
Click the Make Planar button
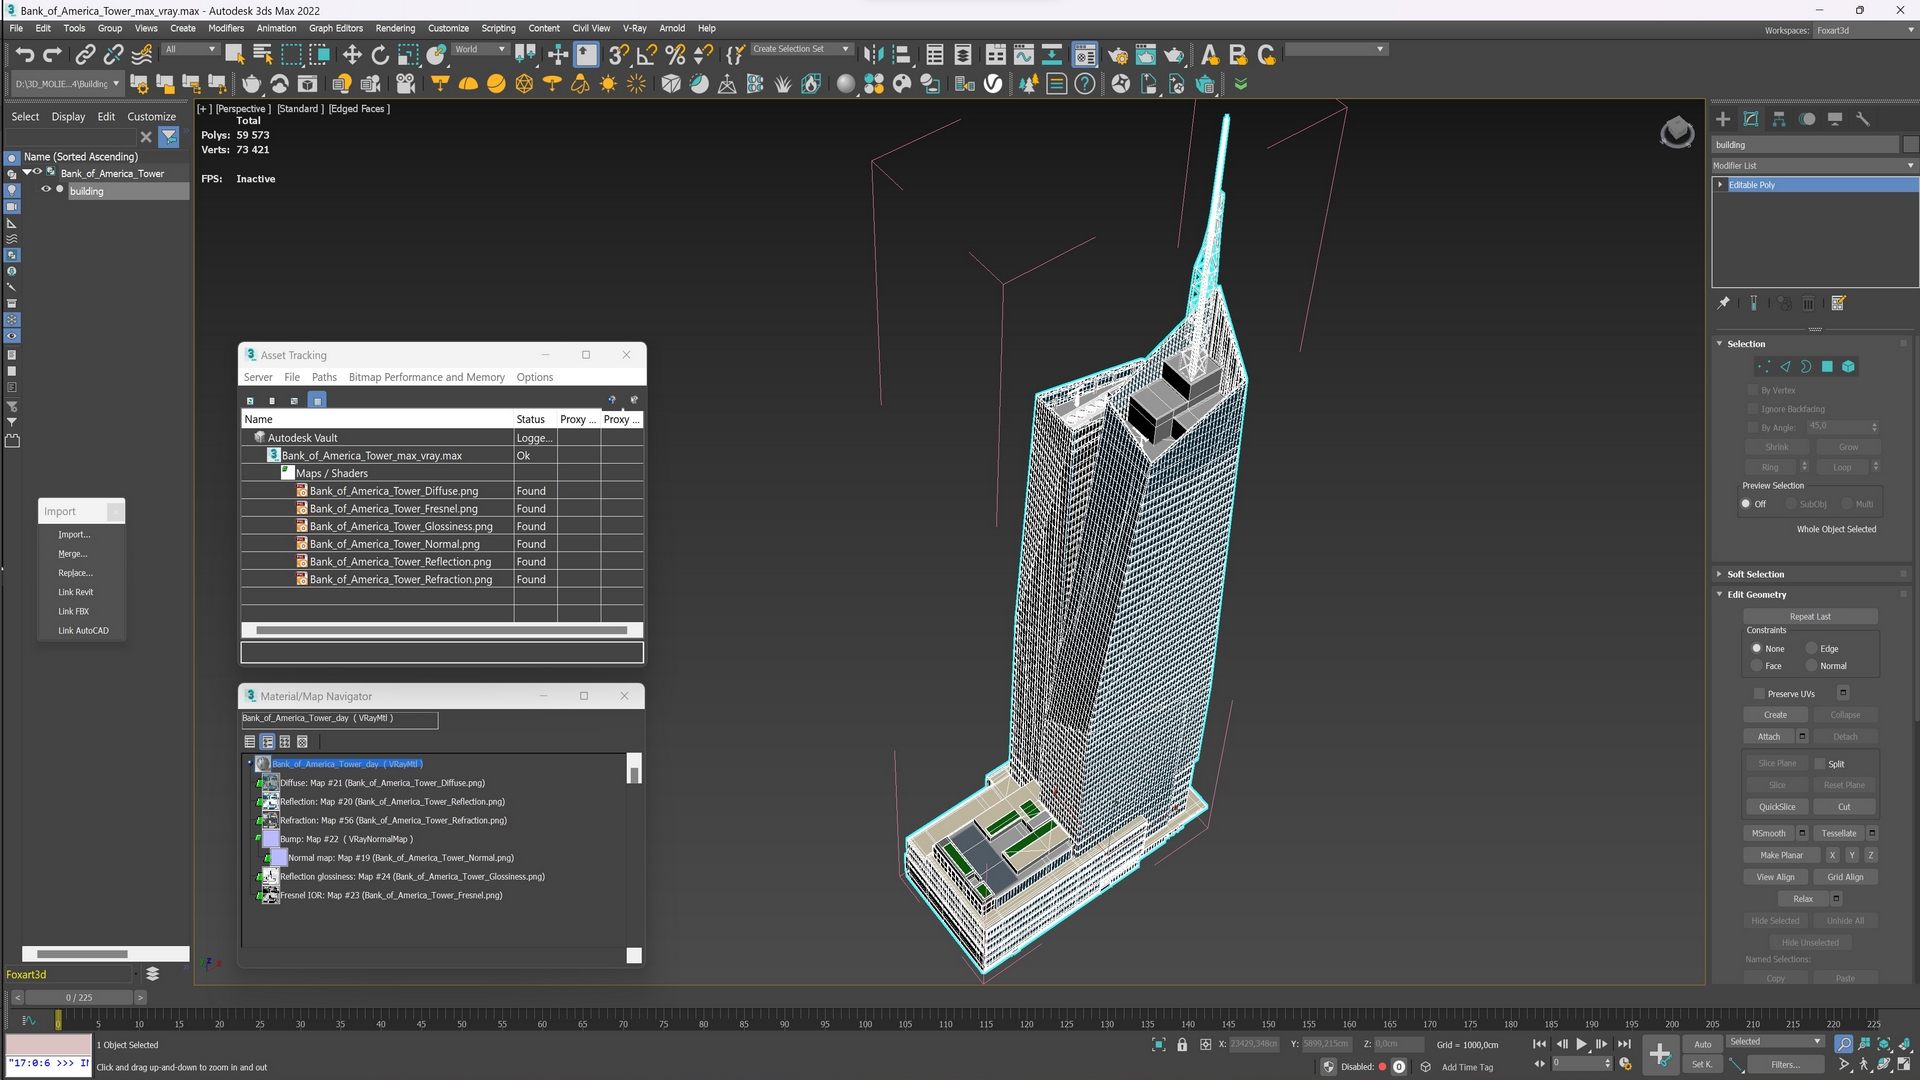(x=1782, y=856)
